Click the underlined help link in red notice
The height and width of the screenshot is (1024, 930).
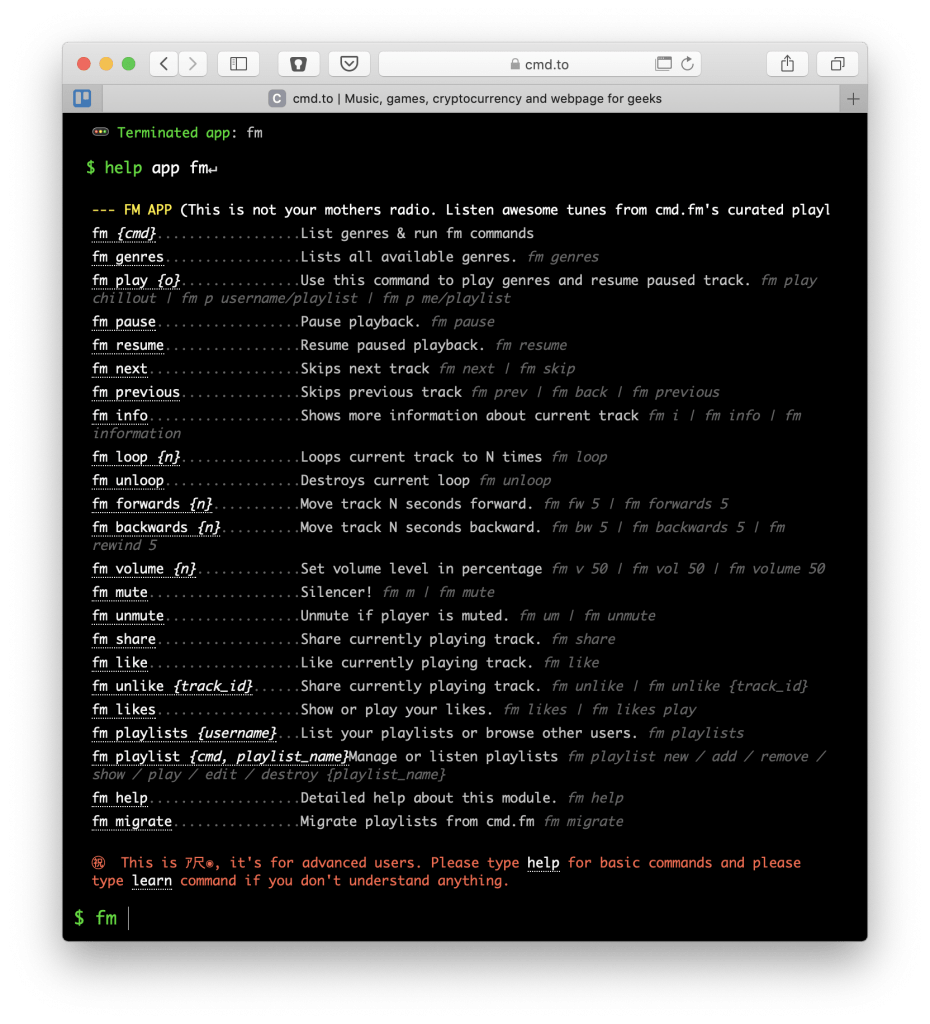543,863
